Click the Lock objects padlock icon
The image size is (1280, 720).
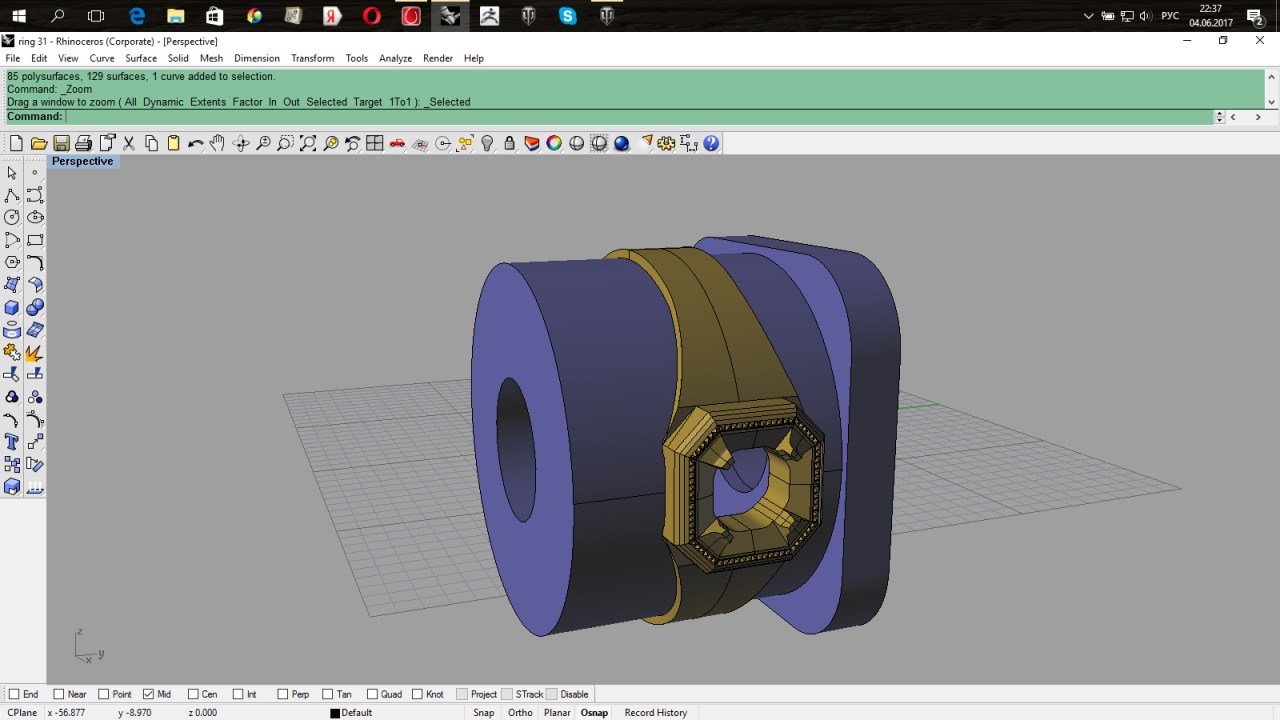point(509,144)
